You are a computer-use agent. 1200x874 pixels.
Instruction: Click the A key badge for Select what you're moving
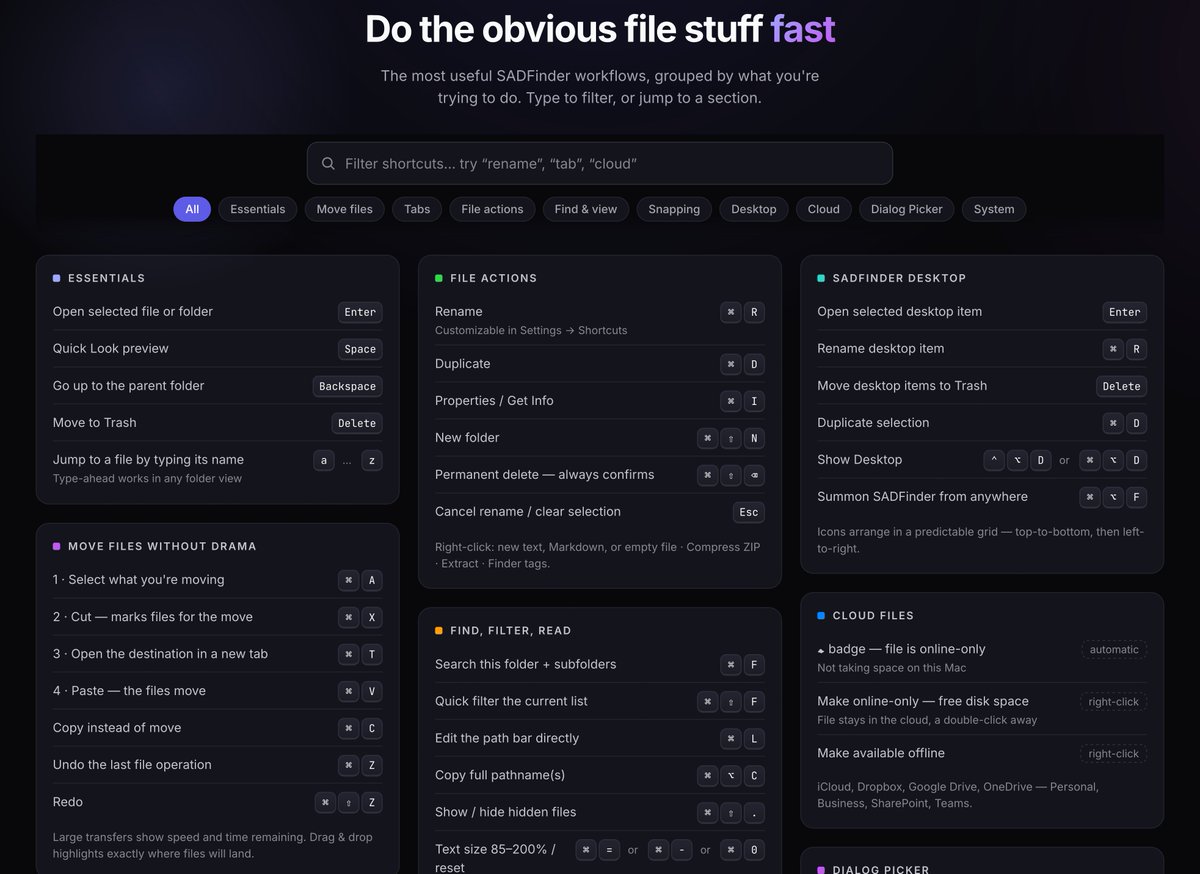(371, 580)
